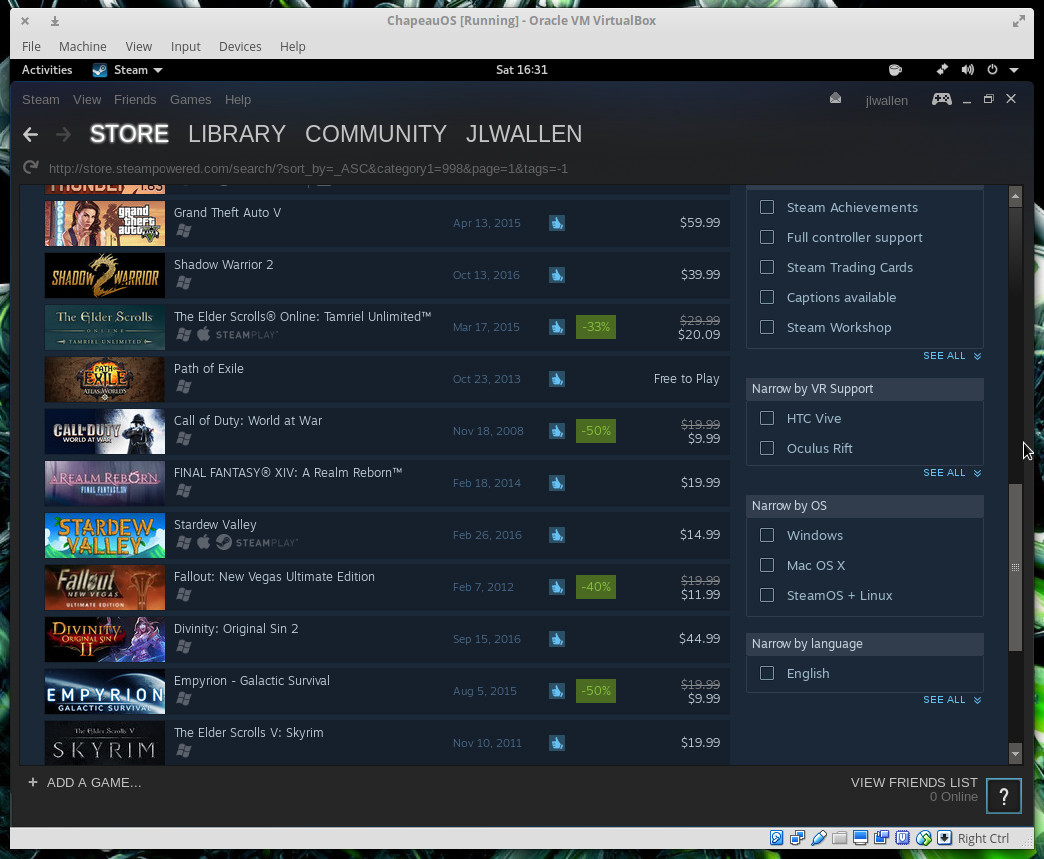This screenshot has width=1044, height=859.
Task: Enable the Steam Achievements filter
Action: coord(767,207)
